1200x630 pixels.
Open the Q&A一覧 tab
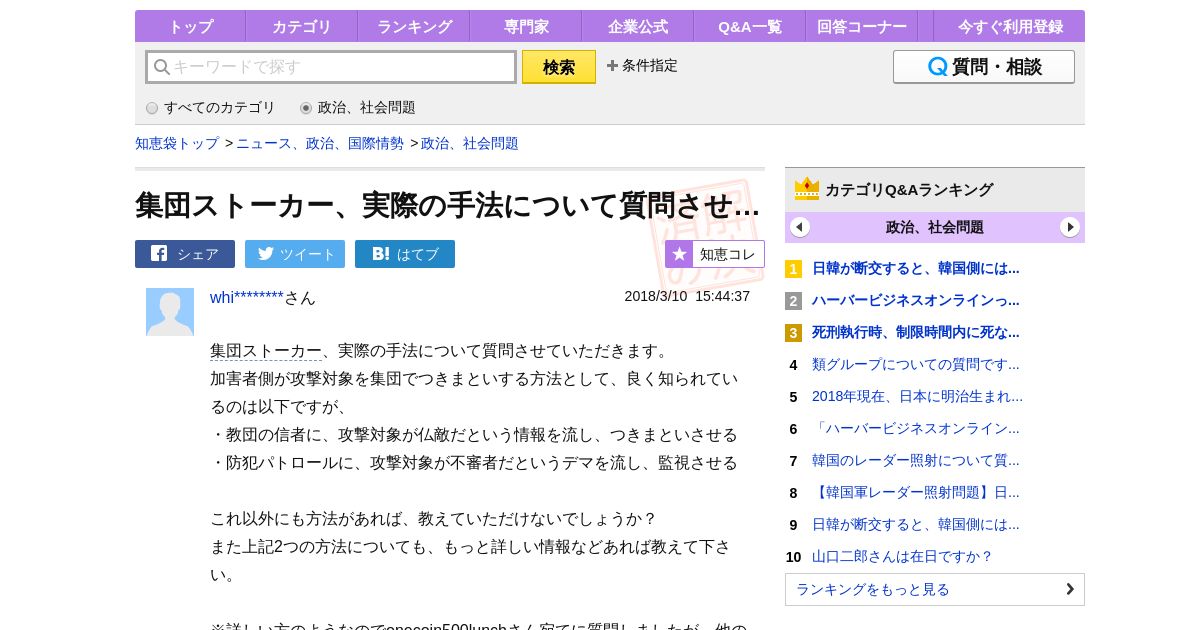click(x=750, y=26)
